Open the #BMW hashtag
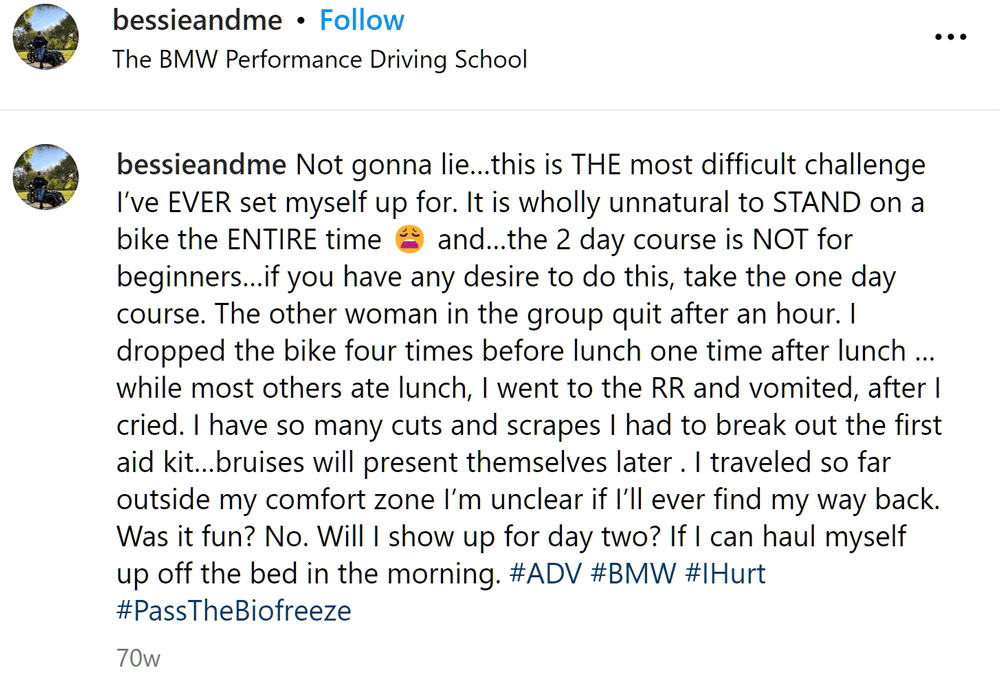The height and width of the screenshot is (678, 1000). 633,573
